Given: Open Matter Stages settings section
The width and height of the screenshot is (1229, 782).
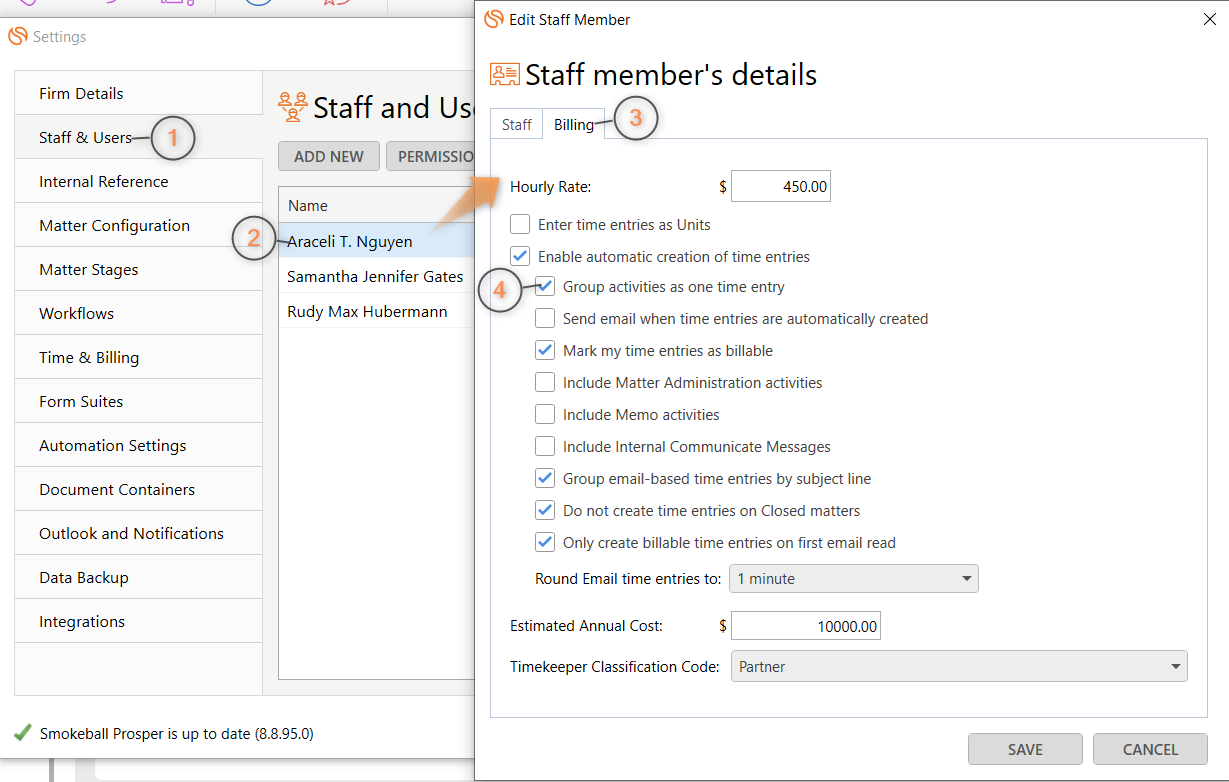Looking at the screenshot, I should (x=138, y=270).
